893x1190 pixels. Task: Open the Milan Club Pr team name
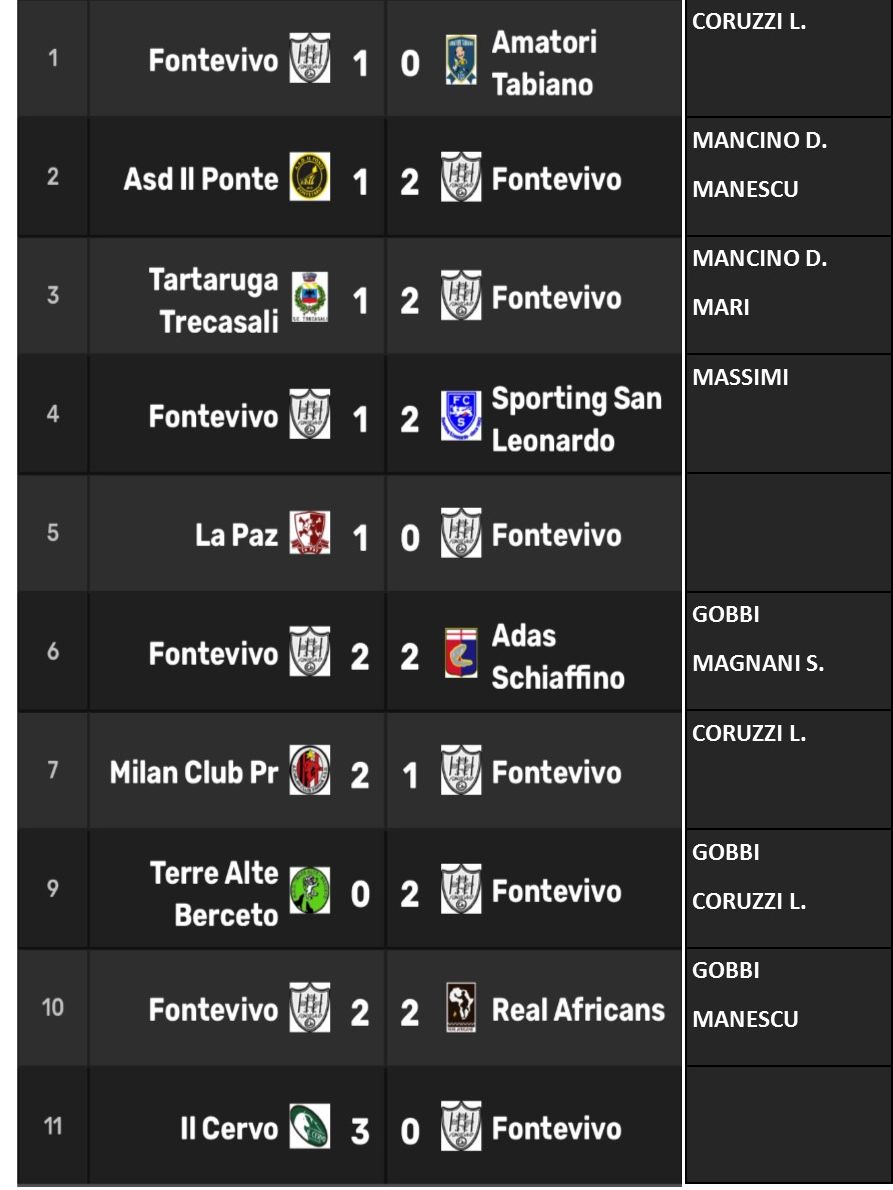point(193,773)
